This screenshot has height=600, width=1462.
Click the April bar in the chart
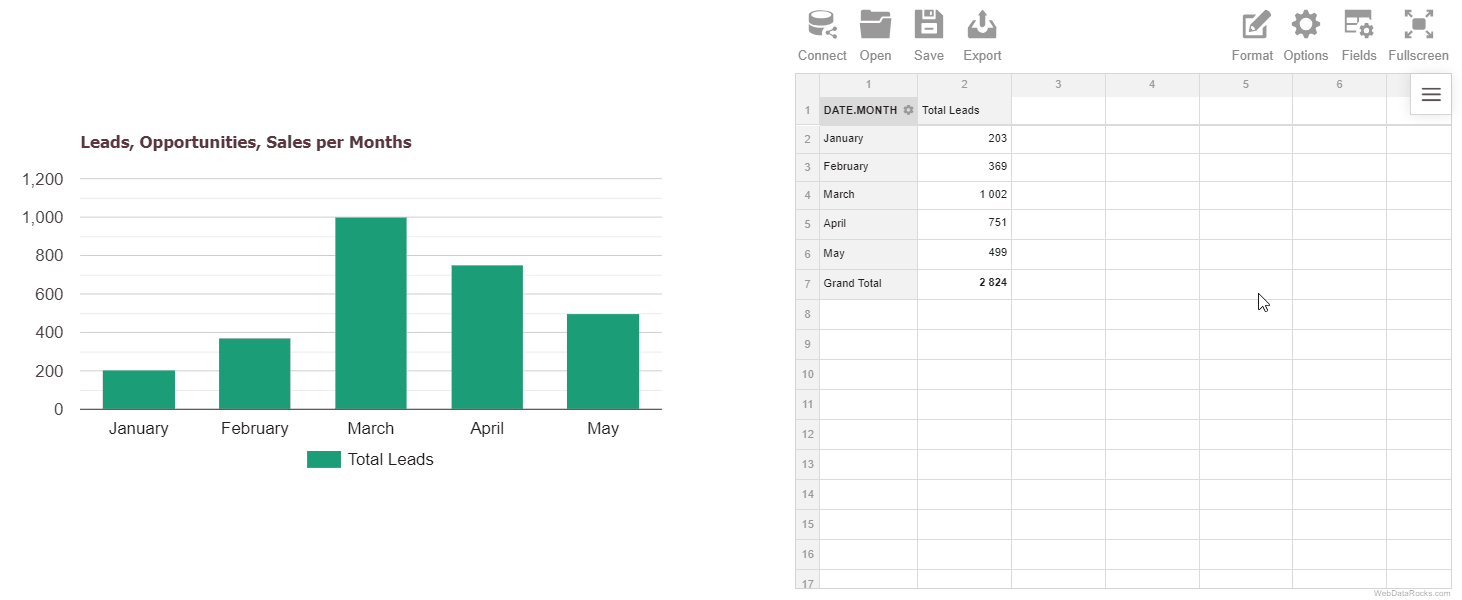click(487, 337)
